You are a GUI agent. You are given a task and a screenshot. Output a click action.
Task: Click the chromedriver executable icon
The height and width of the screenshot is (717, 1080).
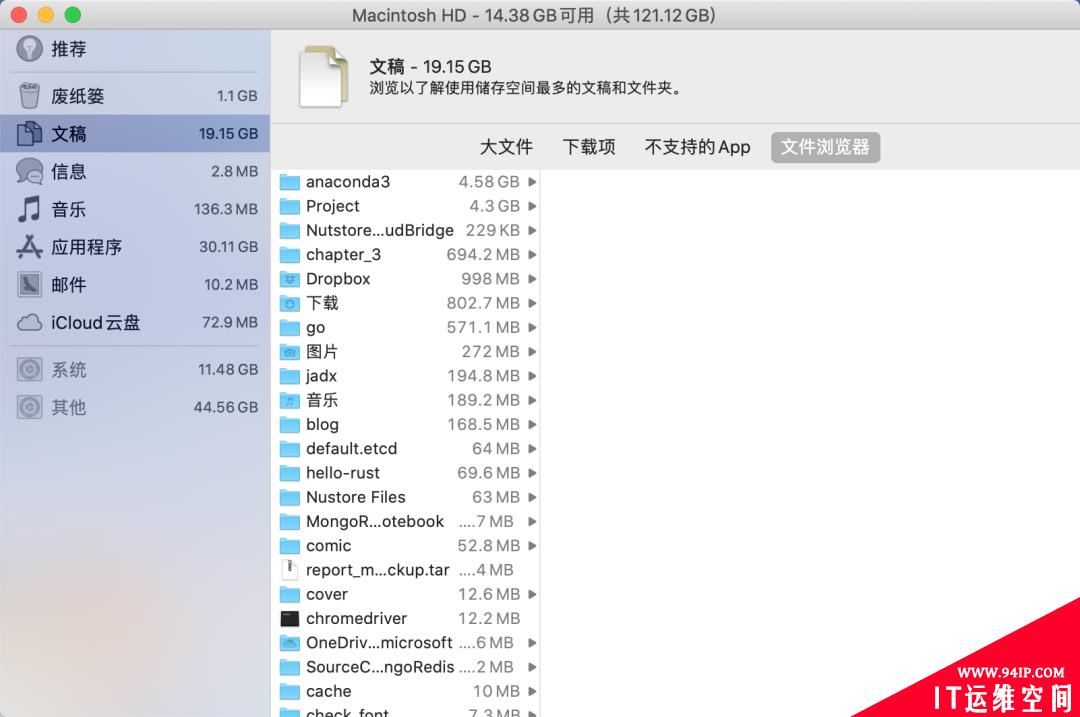pos(290,619)
